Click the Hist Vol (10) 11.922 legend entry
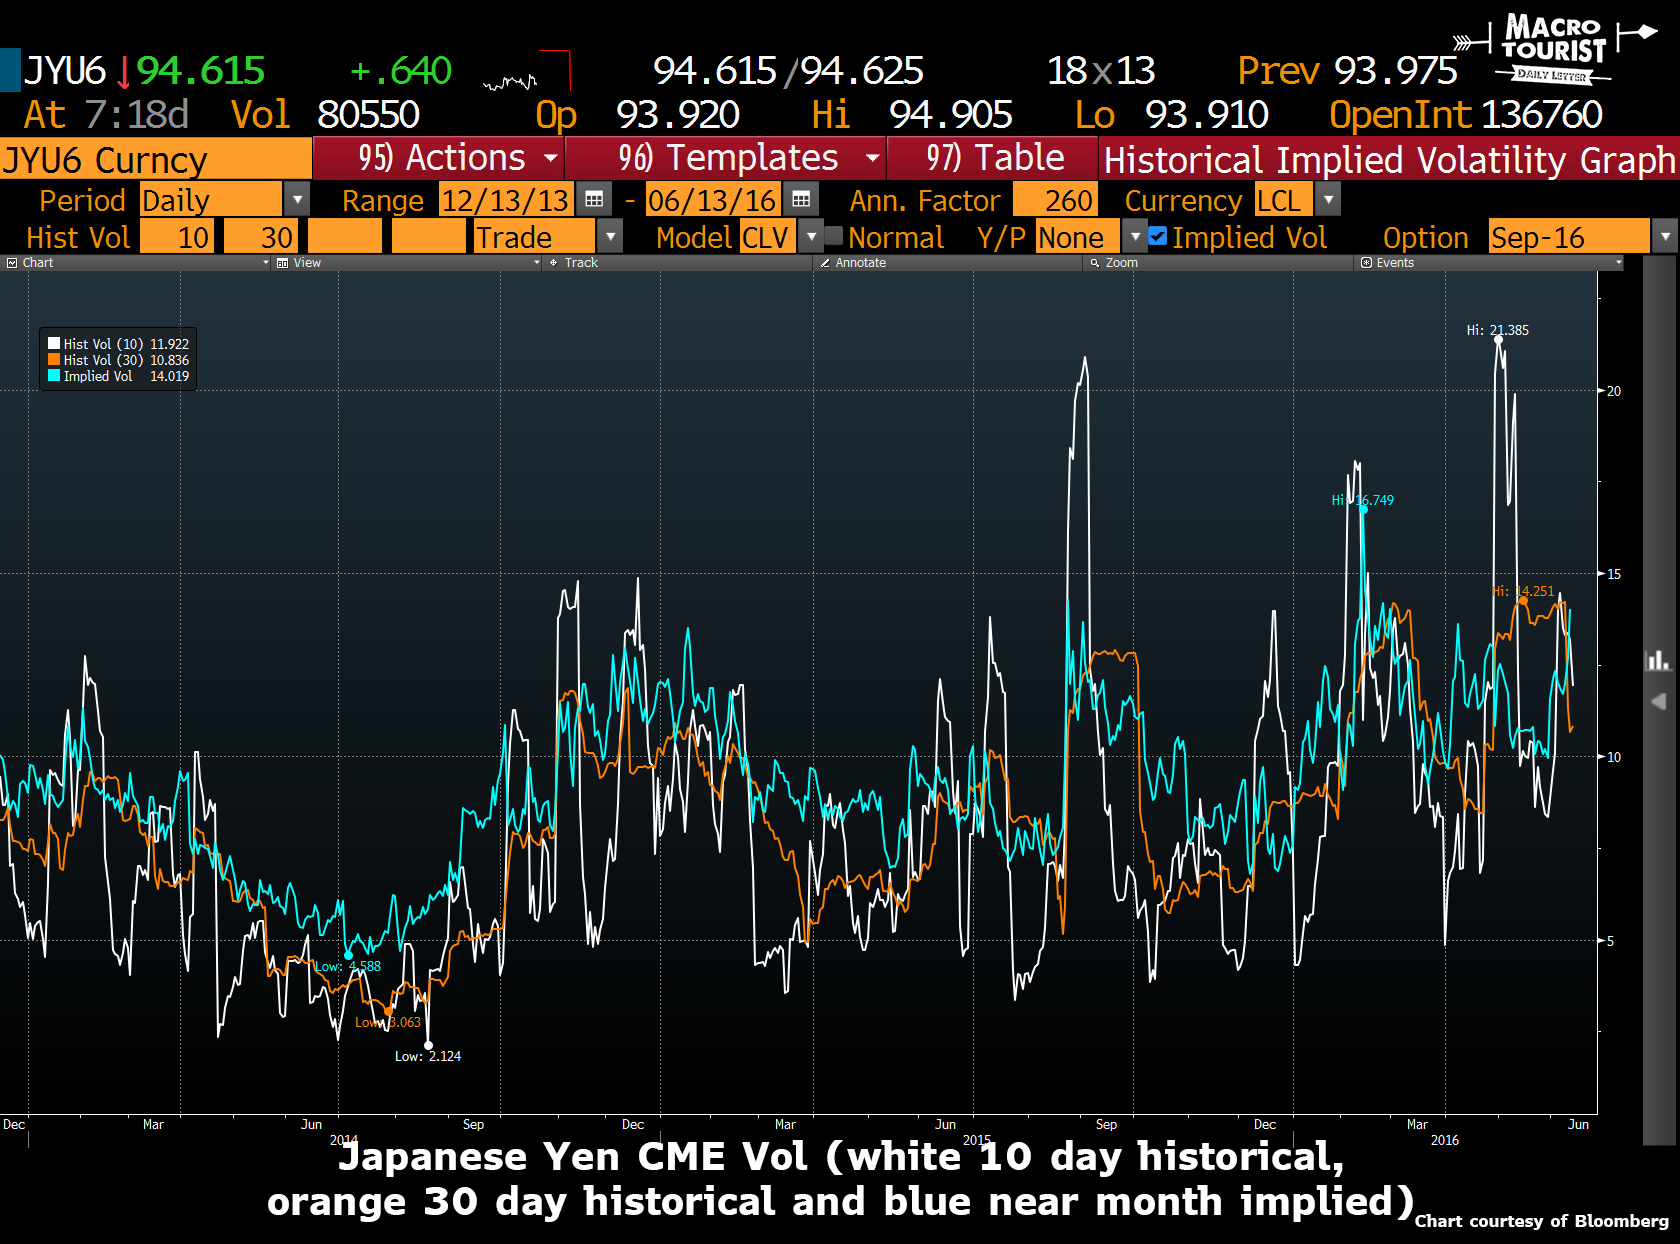The height and width of the screenshot is (1244, 1680). point(119,344)
